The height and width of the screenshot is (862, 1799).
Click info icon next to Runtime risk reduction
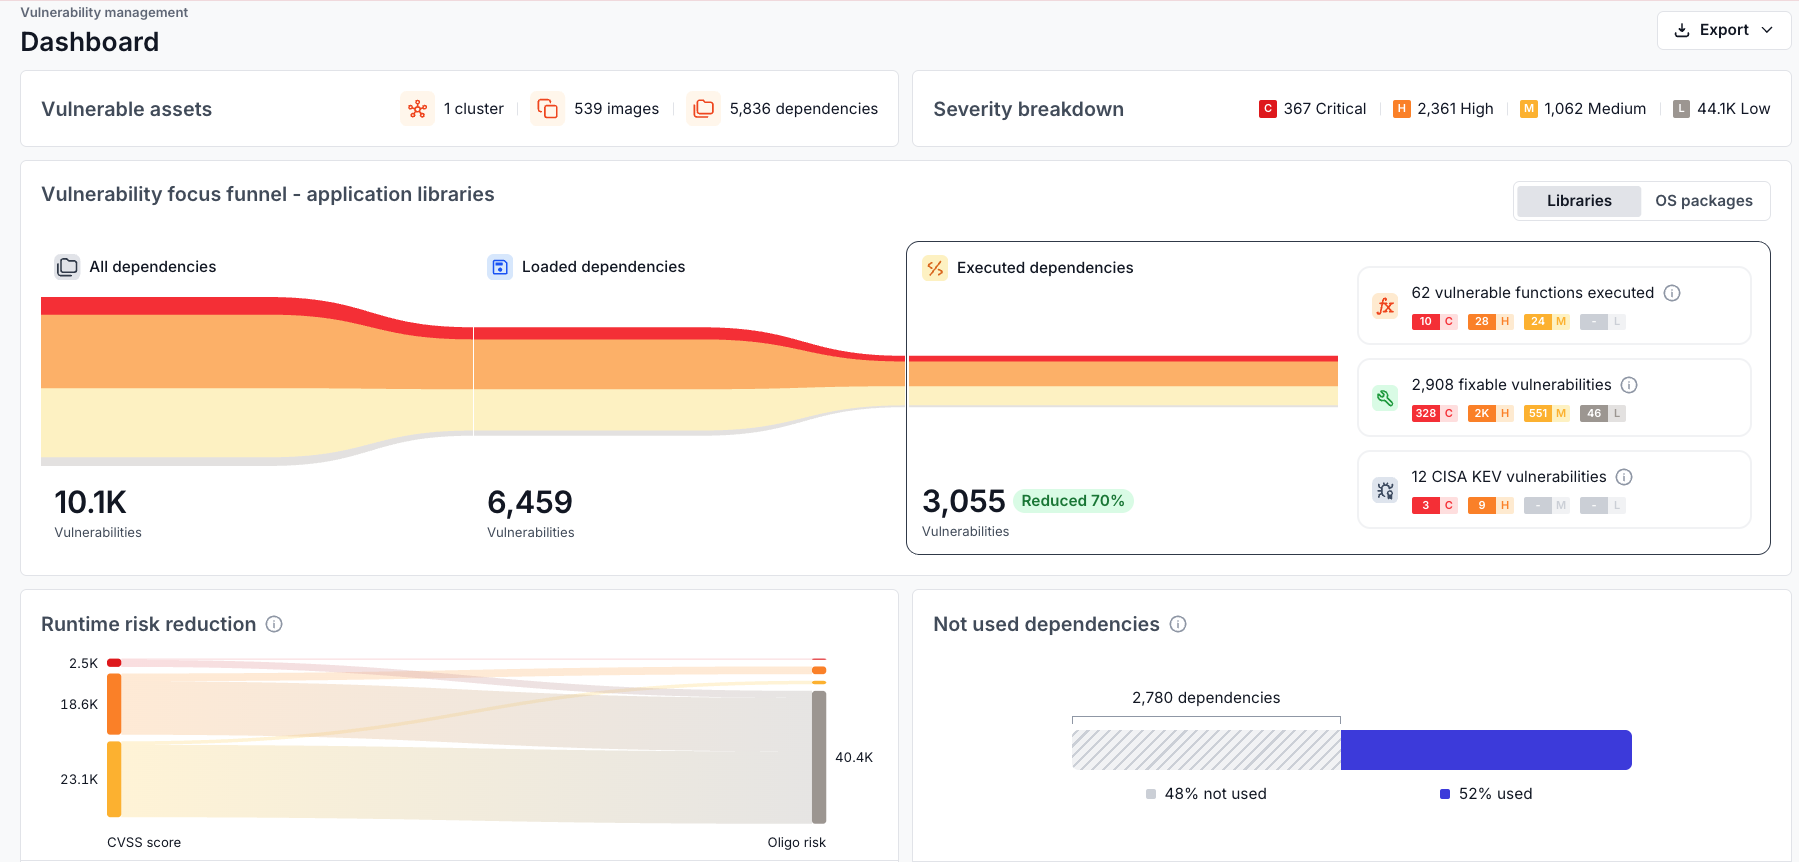coord(274,624)
